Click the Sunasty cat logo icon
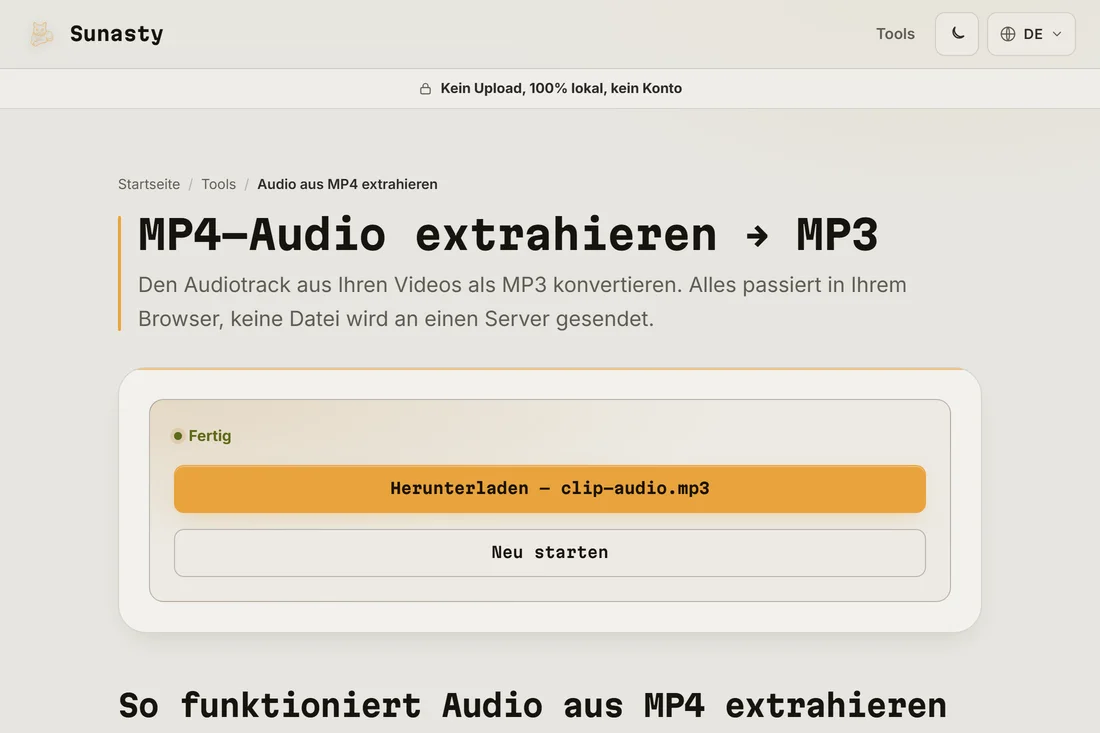The height and width of the screenshot is (733, 1100). [41, 34]
